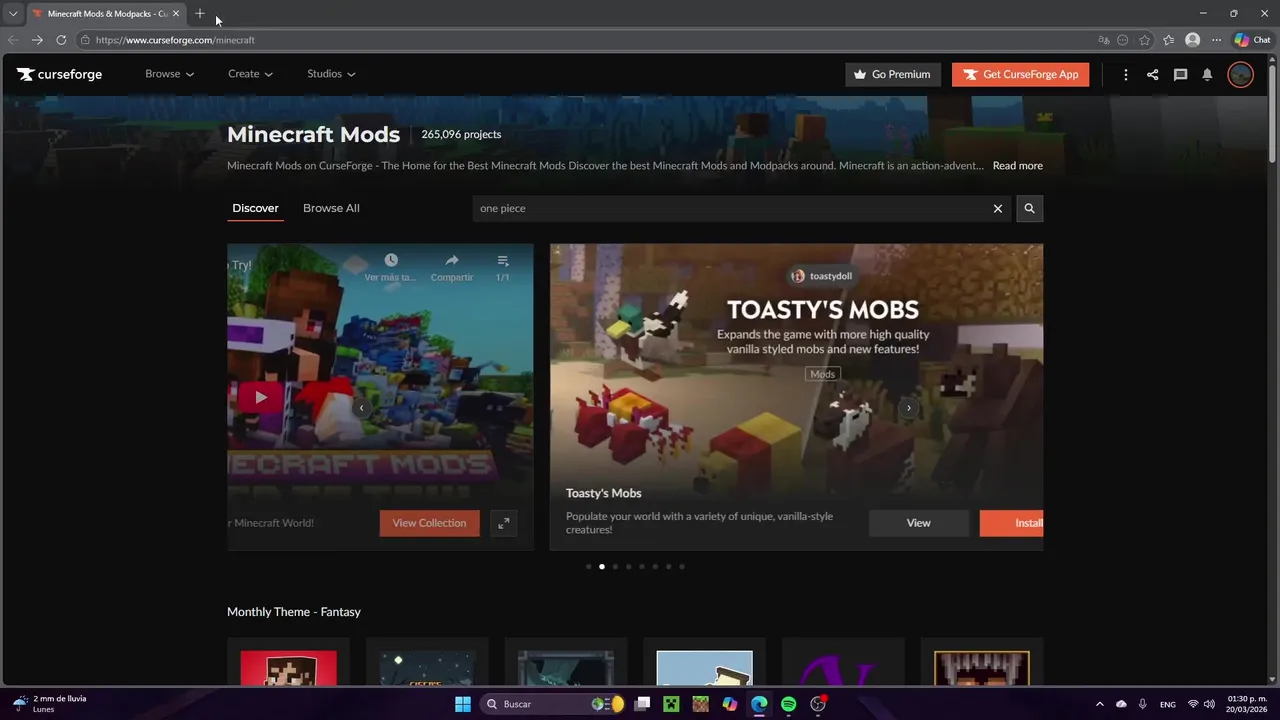Click the Mods tag on the banner

[x=823, y=374]
